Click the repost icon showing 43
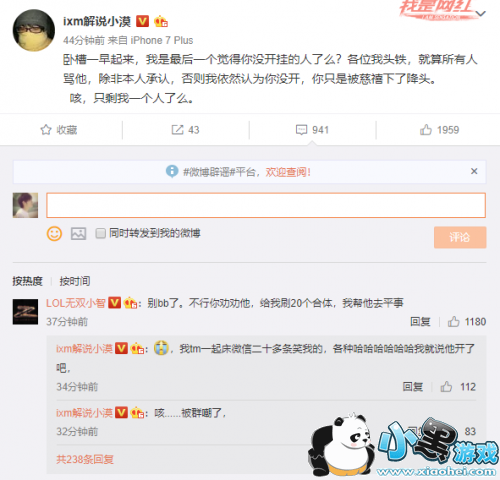The height and width of the screenshot is (480, 500). 177,130
